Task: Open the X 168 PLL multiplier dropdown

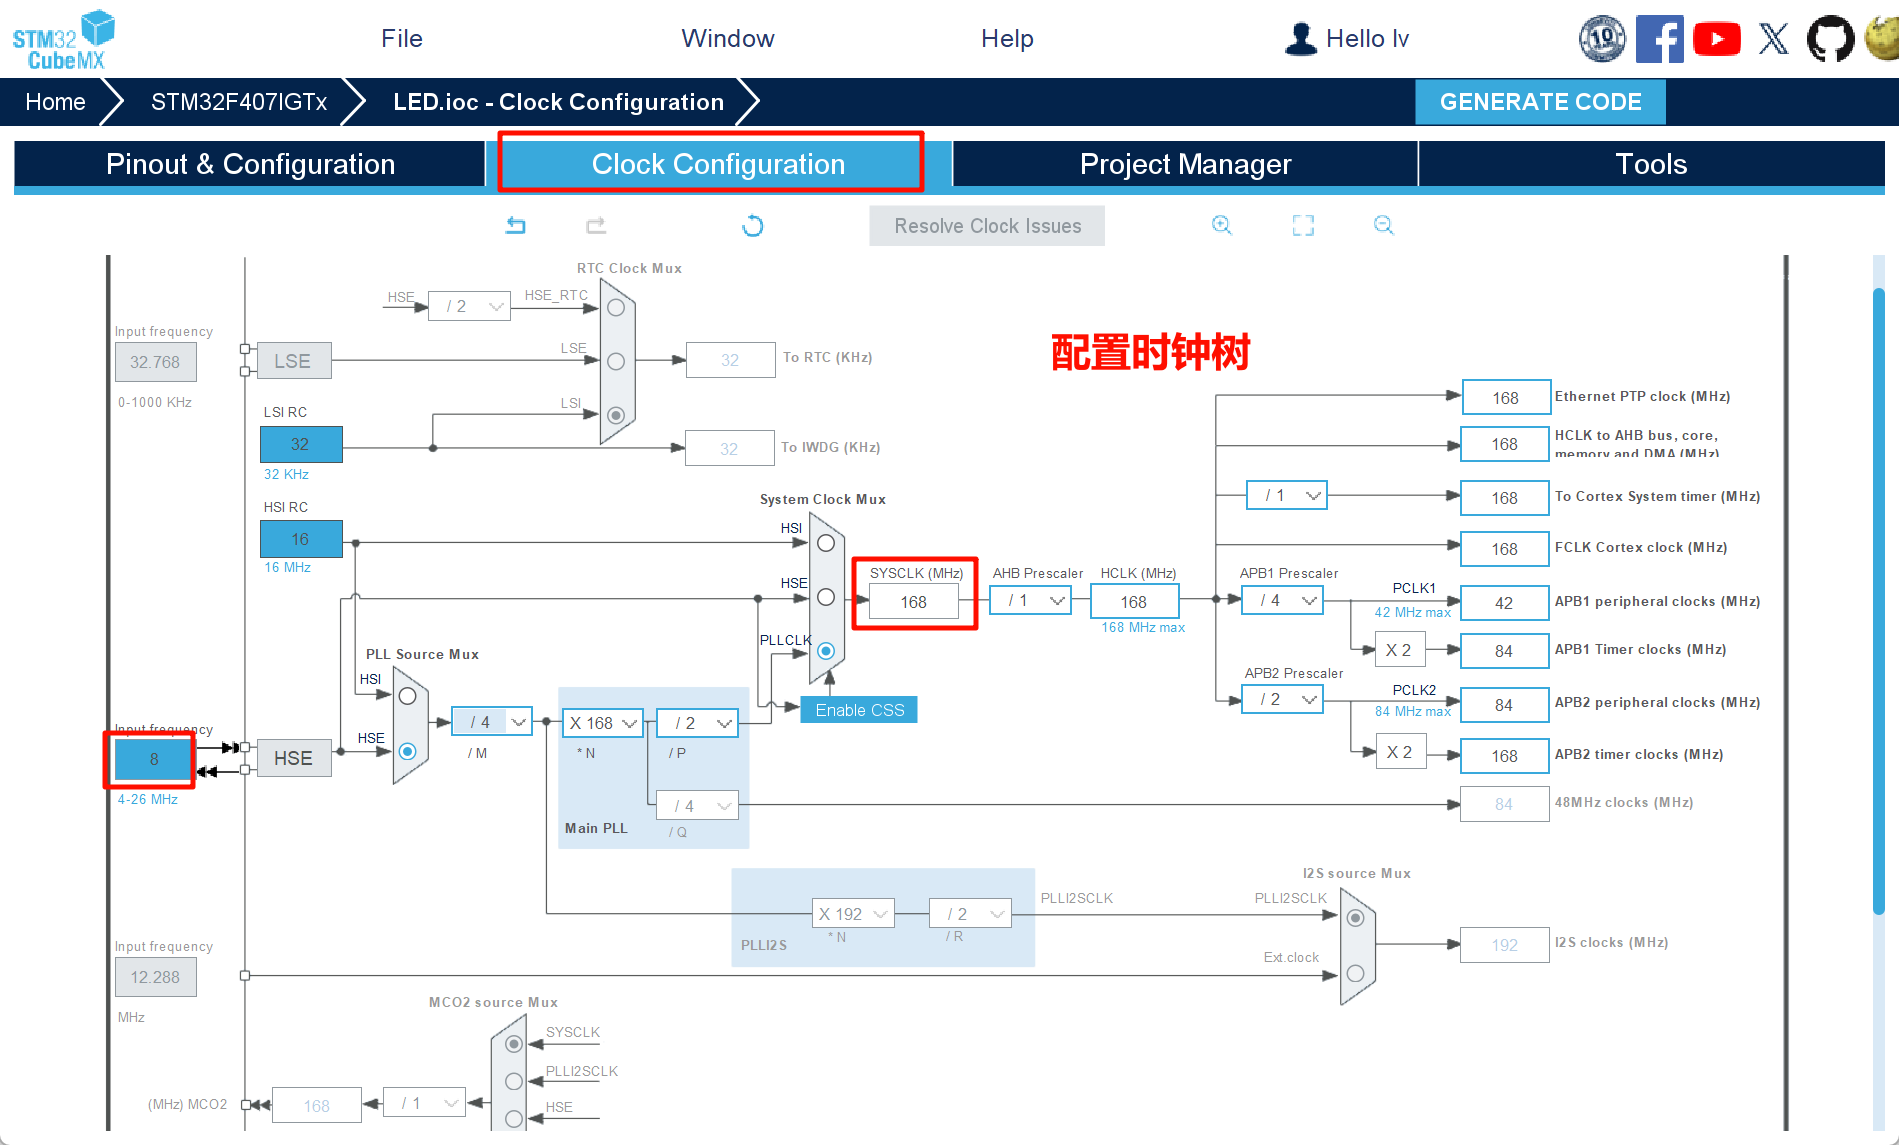Action: (601, 722)
